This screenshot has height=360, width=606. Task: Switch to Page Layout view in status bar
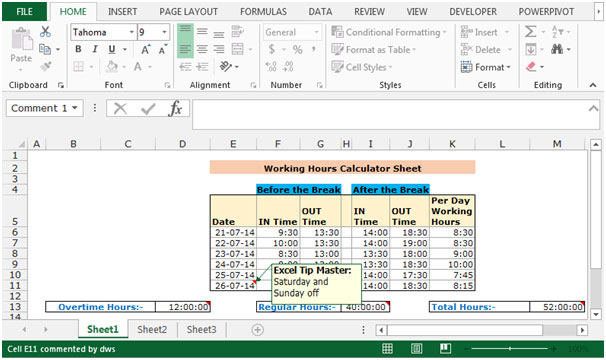point(416,349)
